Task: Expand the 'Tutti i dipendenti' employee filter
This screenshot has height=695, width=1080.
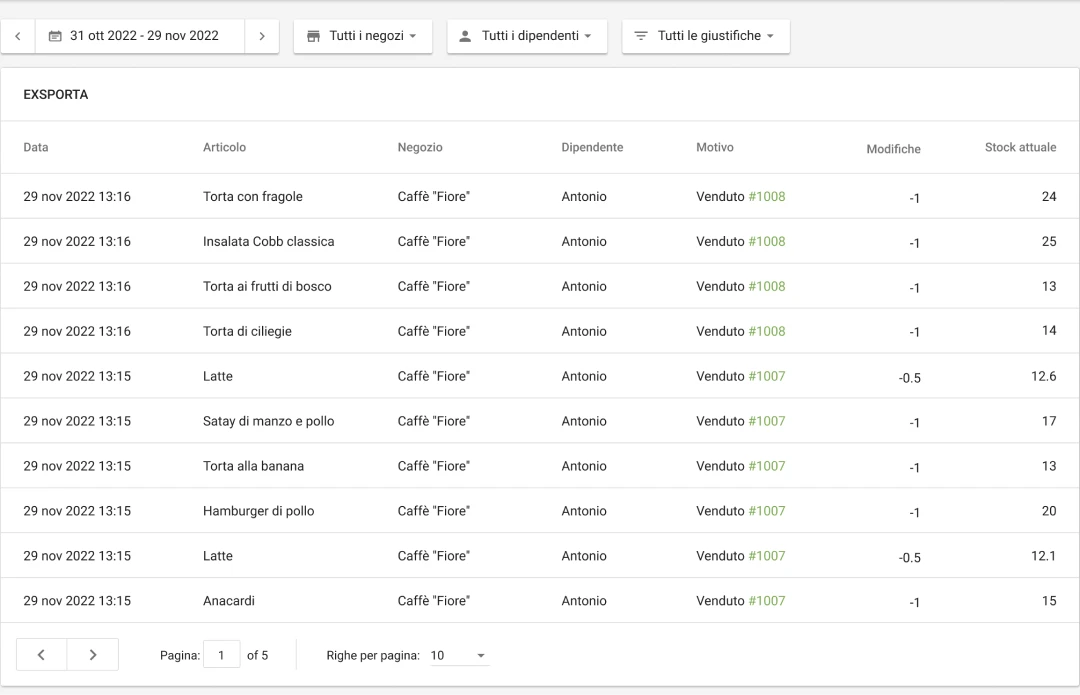Action: (x=527, y=36)
